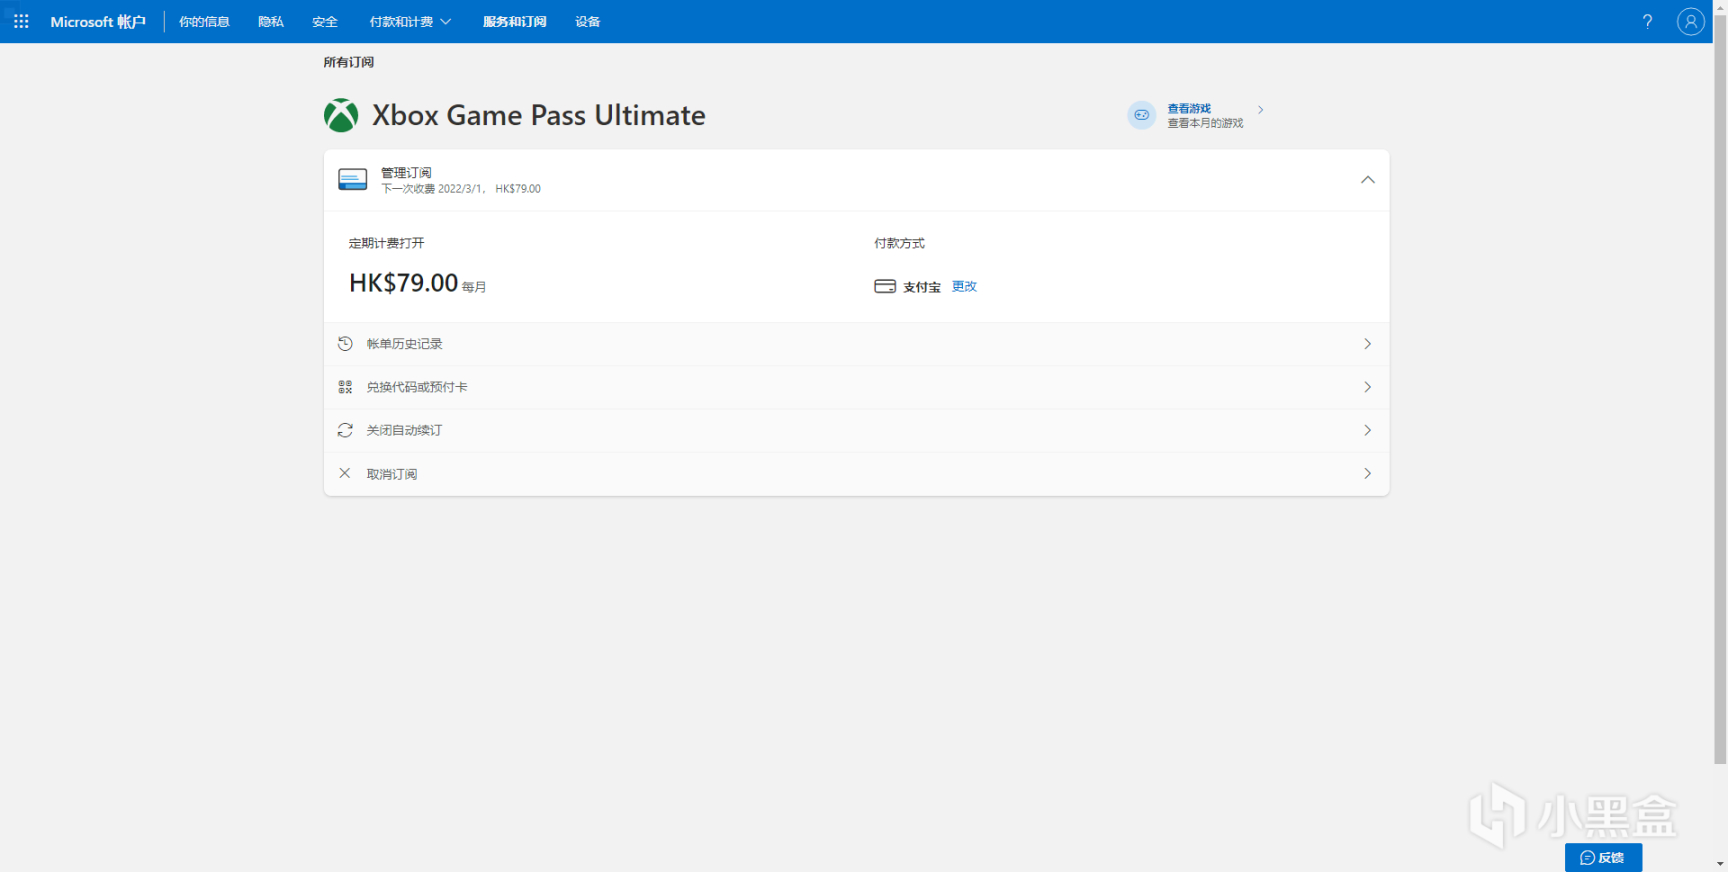Open 兑换代码或预付卡
This screenshot has height=872, width=1728.
(856, 387)
